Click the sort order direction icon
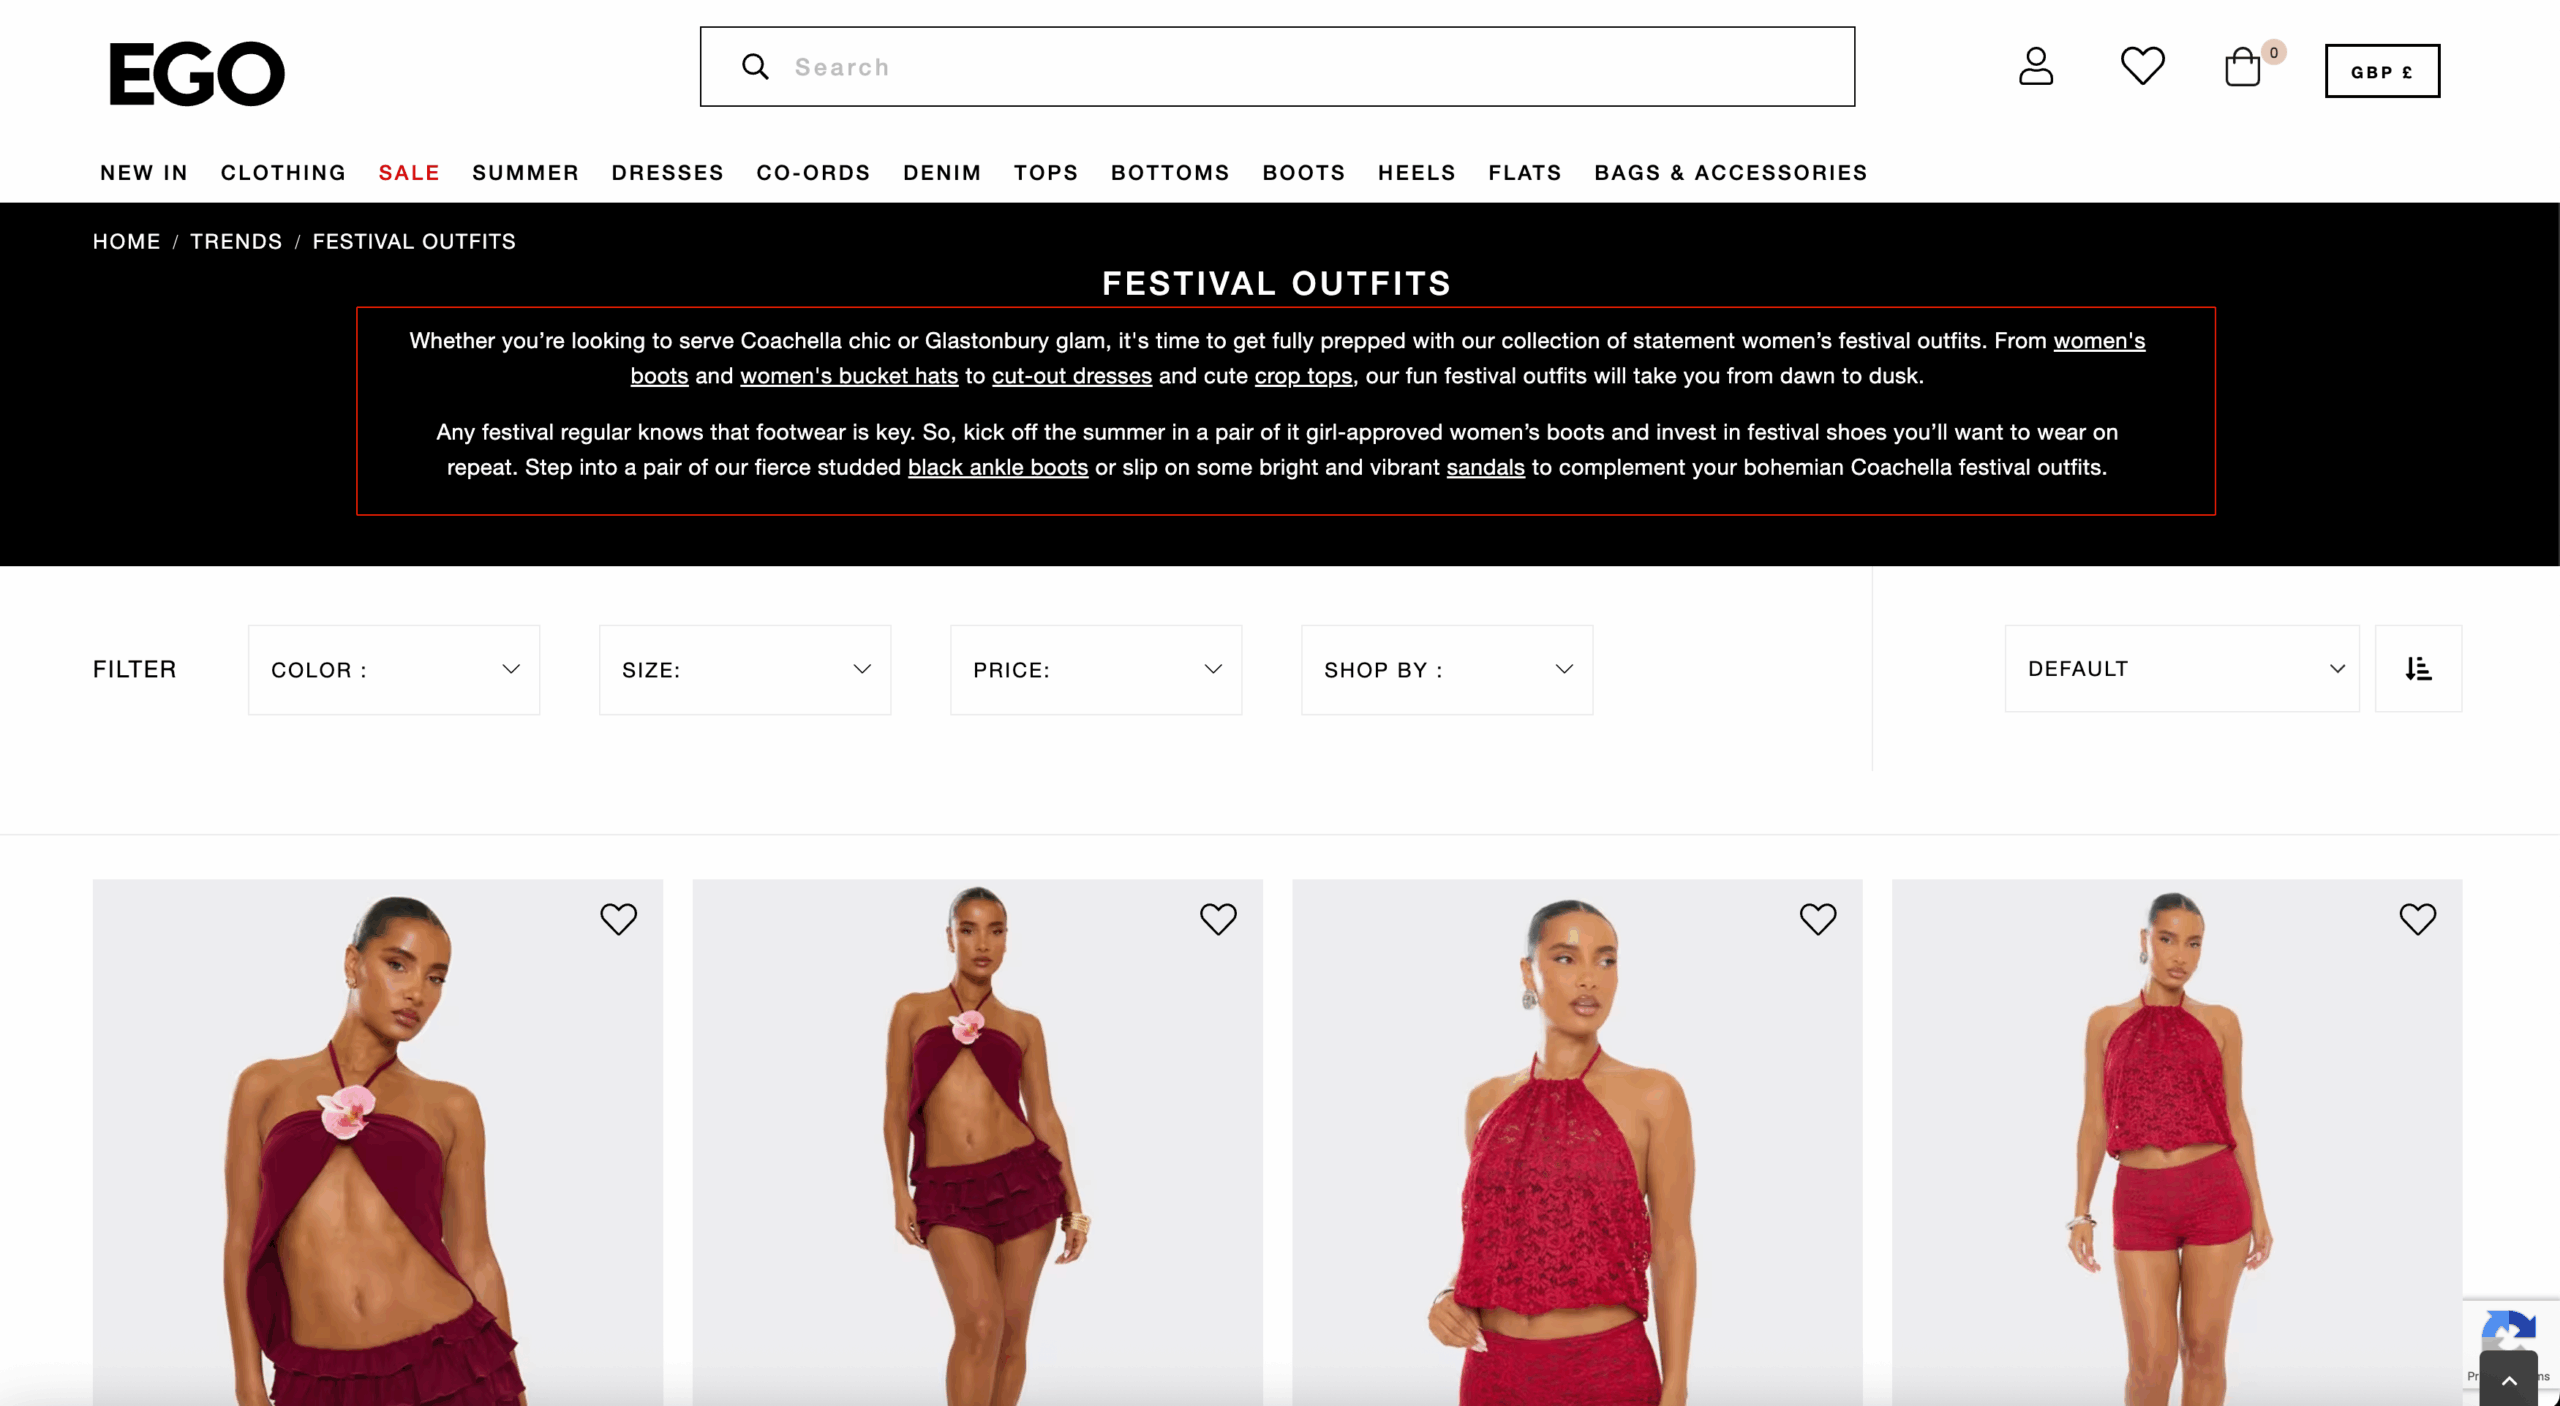The height and width of the screenshot is (1406, 2560). [2418, 669]
